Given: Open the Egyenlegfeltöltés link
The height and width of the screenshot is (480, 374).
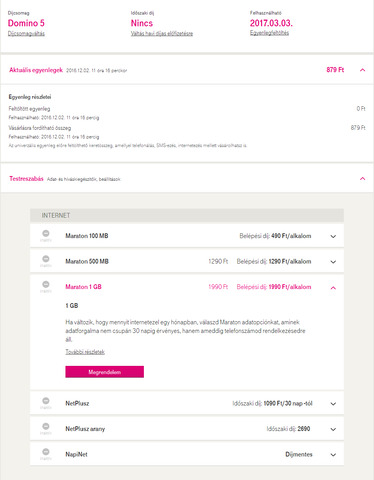Looking at the screenshot, I should click(x=269, y=33).
